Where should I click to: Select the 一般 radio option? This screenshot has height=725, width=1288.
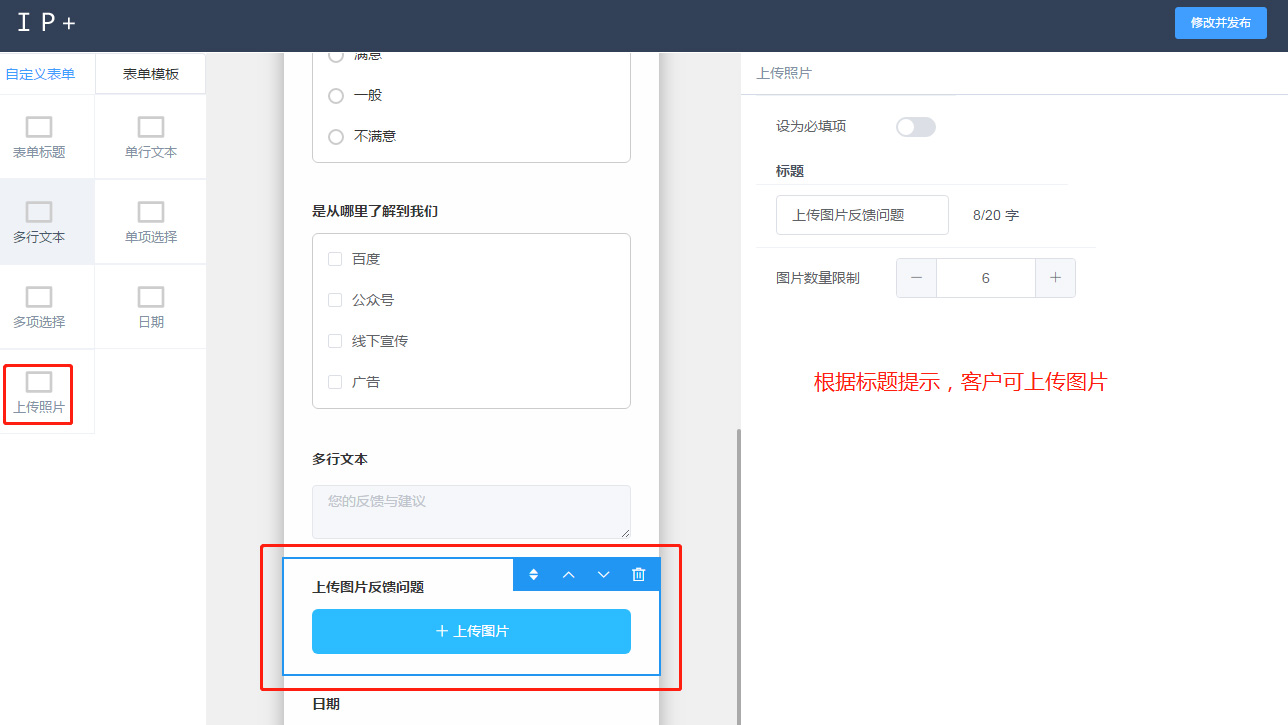point(336,96)
